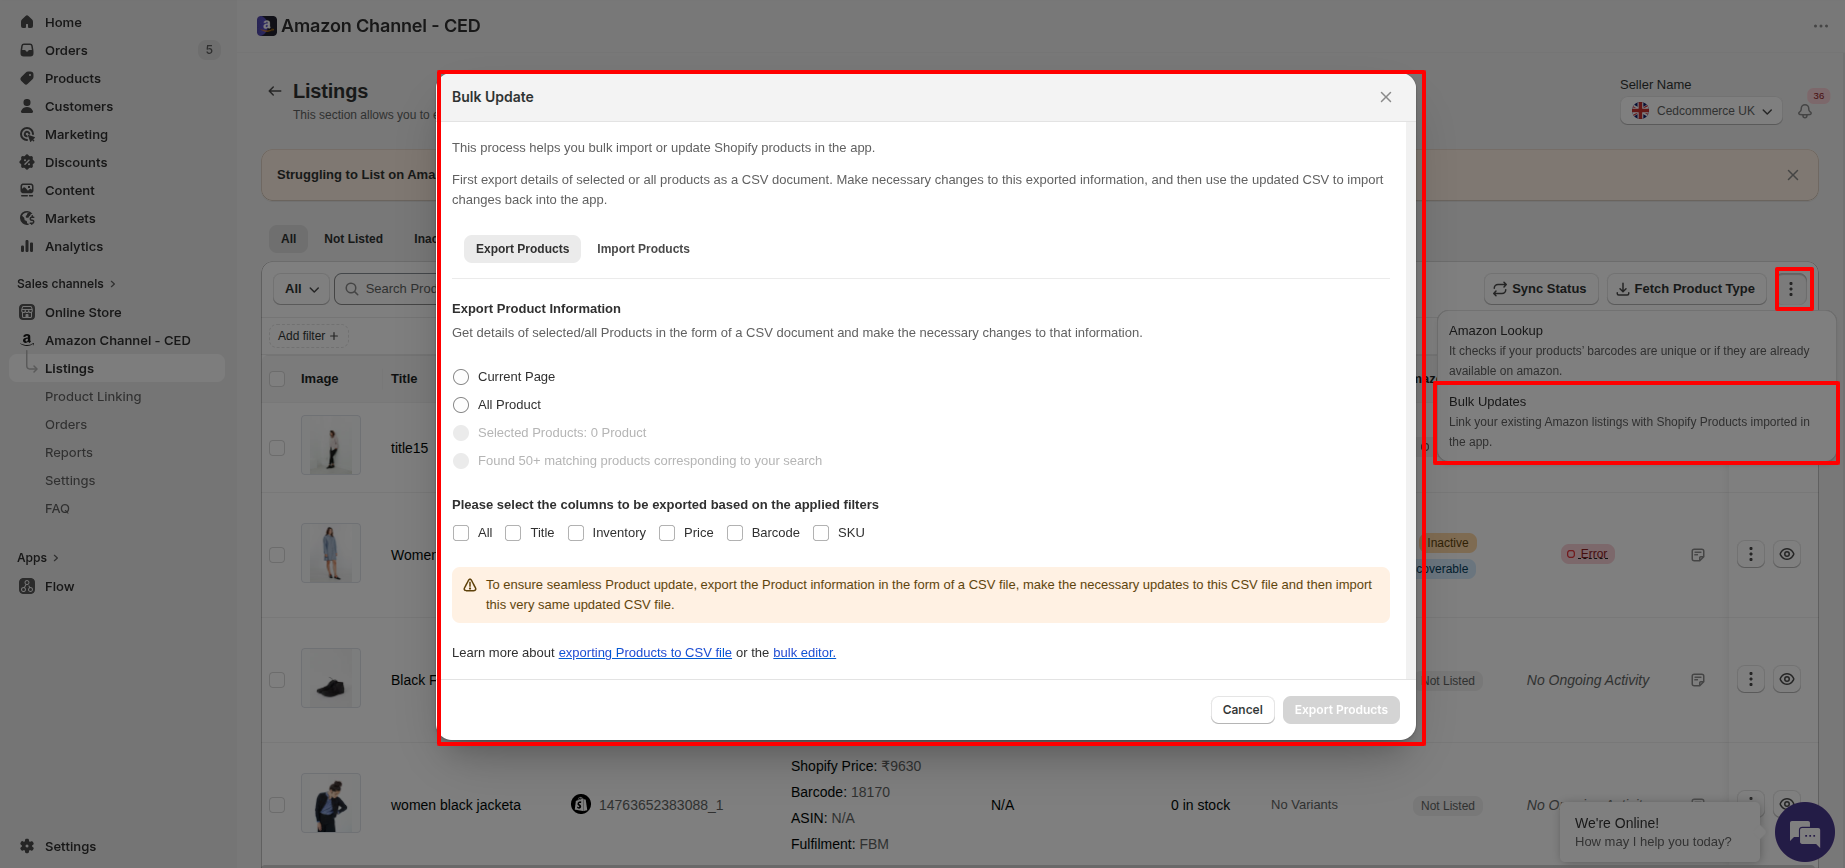1845x868 pixels.
Task: Switch to the Export Products tab
Action: (x=522, y=249)
